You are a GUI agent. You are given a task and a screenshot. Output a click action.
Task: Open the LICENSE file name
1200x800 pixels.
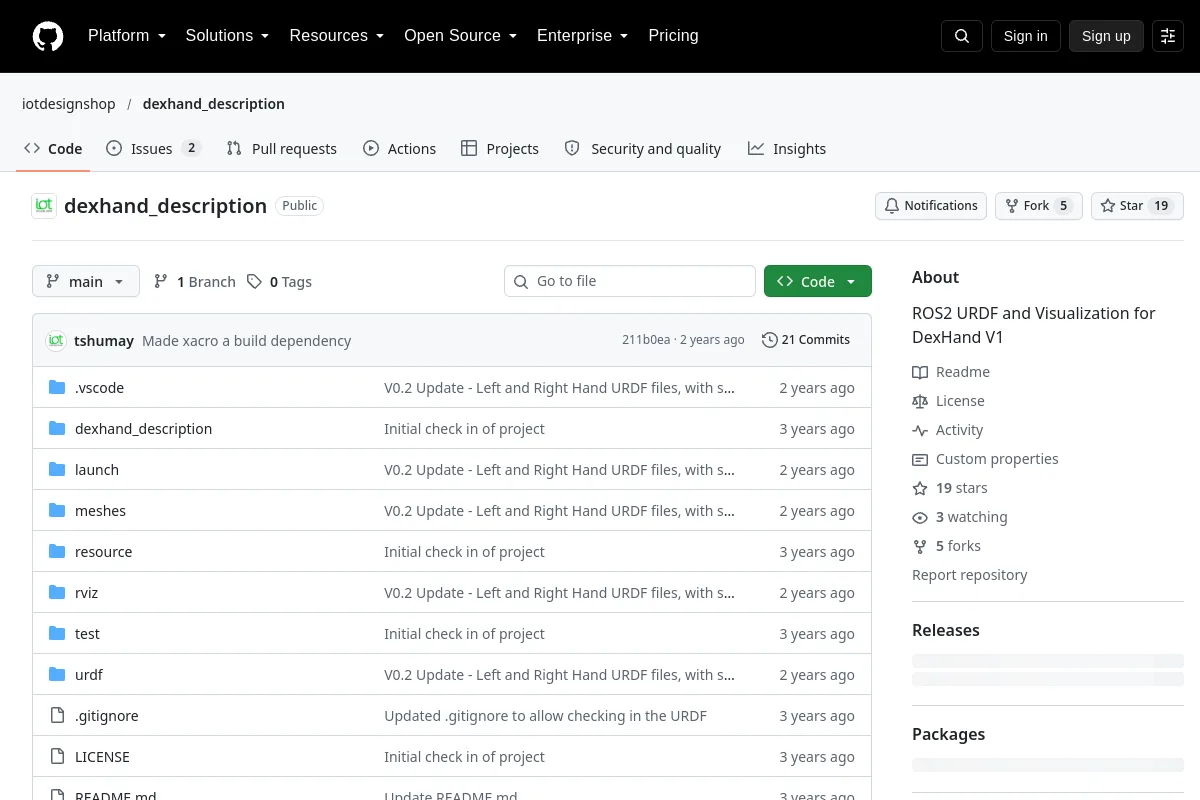click(x=102, y=757)
